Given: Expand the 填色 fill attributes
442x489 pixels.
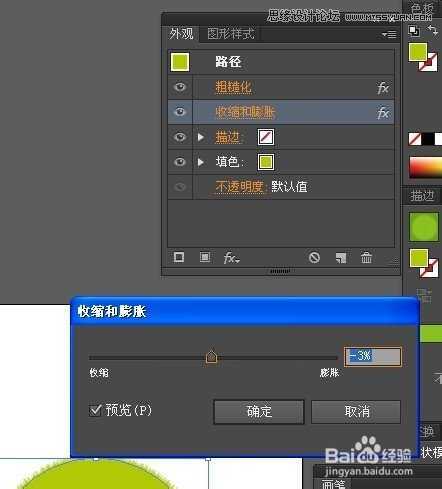Looking at the screenshot, I should (201, 162).
